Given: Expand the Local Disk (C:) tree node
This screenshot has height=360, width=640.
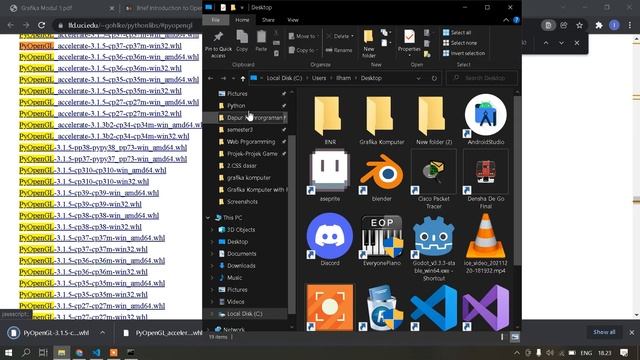Looking at the screenshot, I should click(x=211, y=314).
